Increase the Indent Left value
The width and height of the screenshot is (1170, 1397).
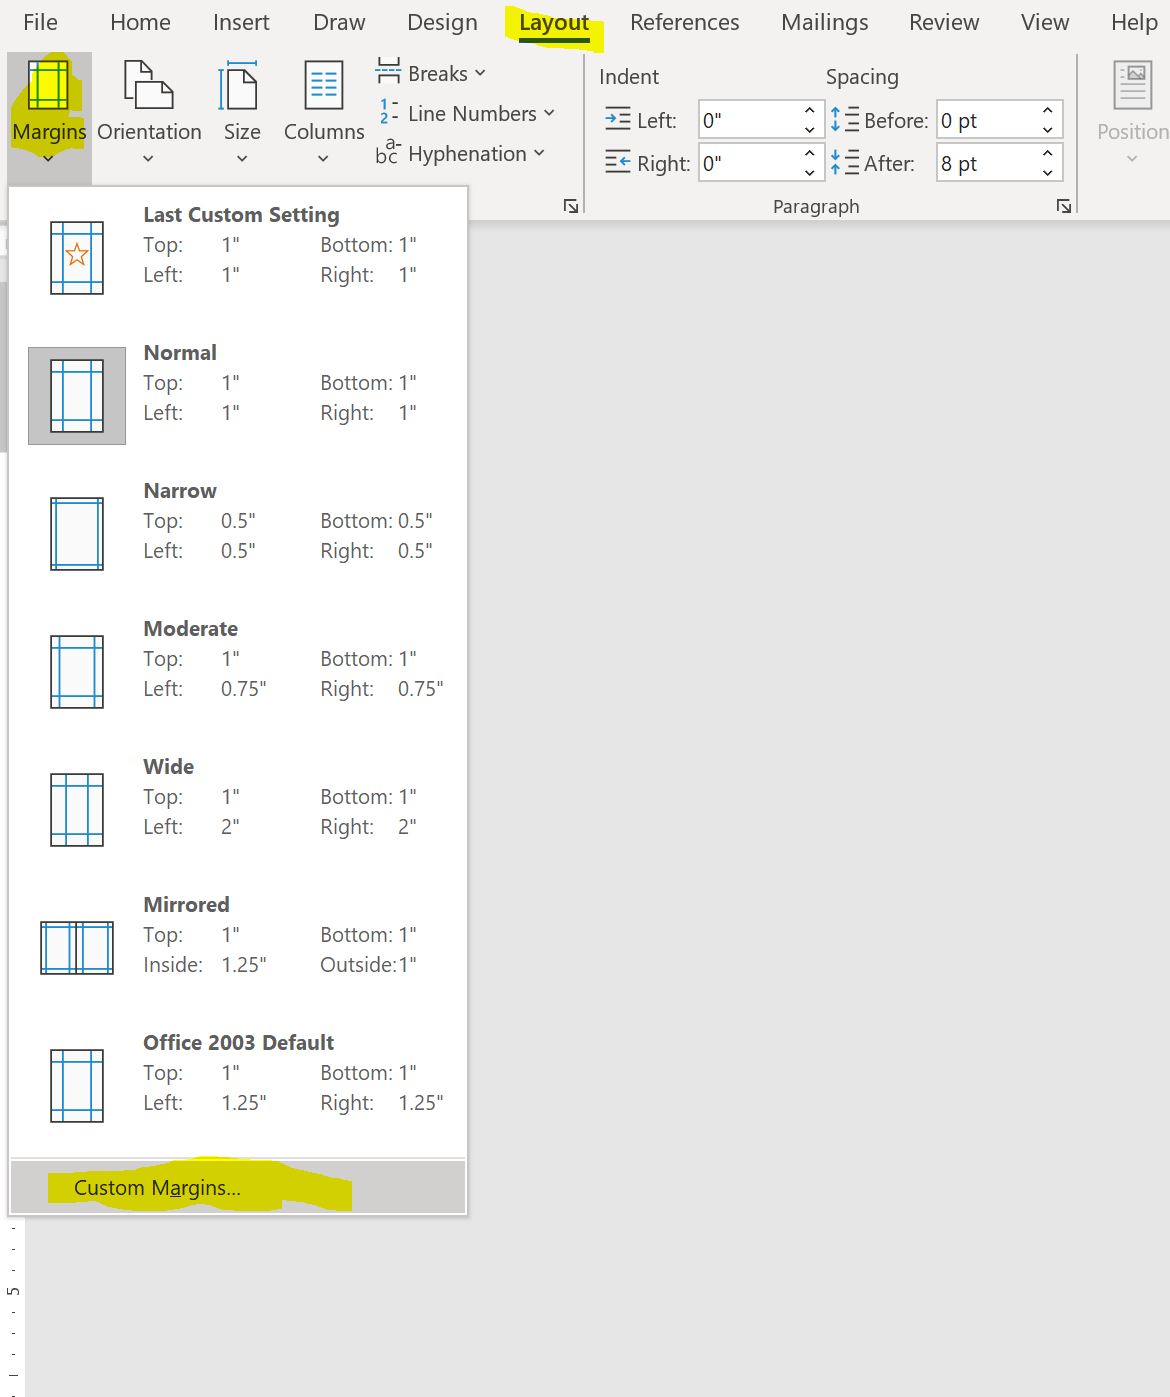810,111
